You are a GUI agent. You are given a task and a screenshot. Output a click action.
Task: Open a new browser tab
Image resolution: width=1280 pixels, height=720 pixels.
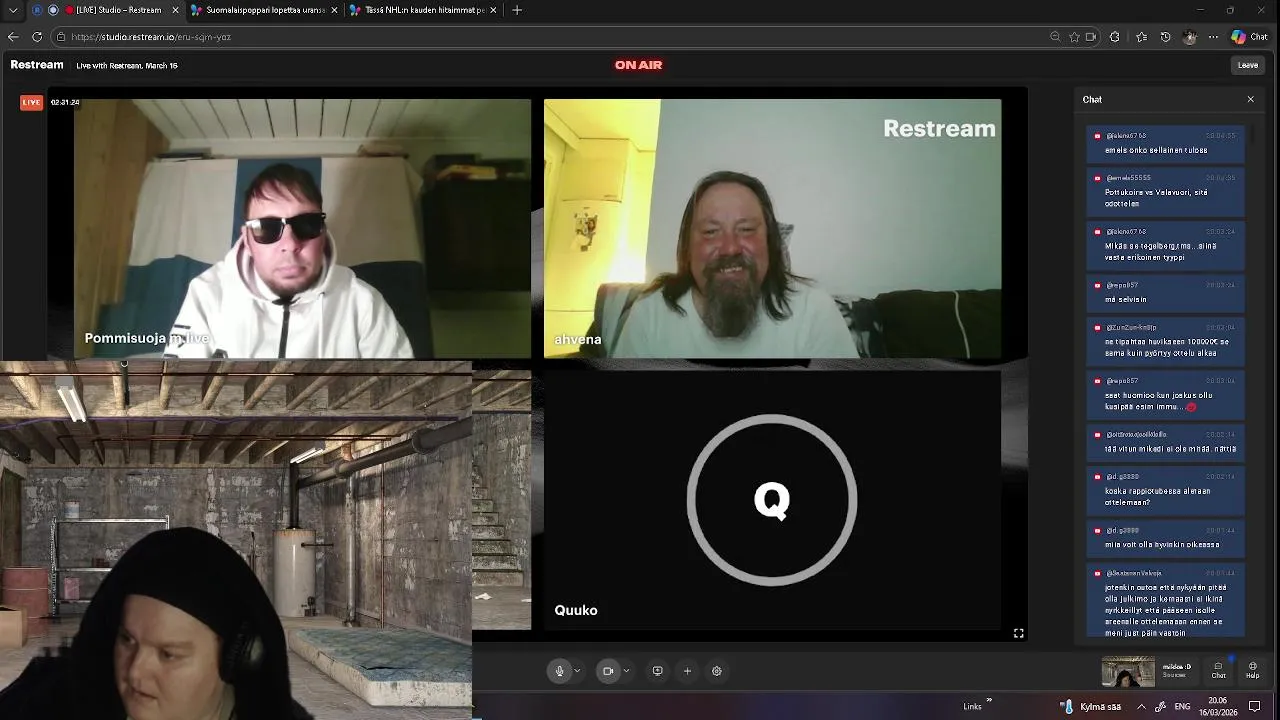pyautogui.click(x=517, y=10)
